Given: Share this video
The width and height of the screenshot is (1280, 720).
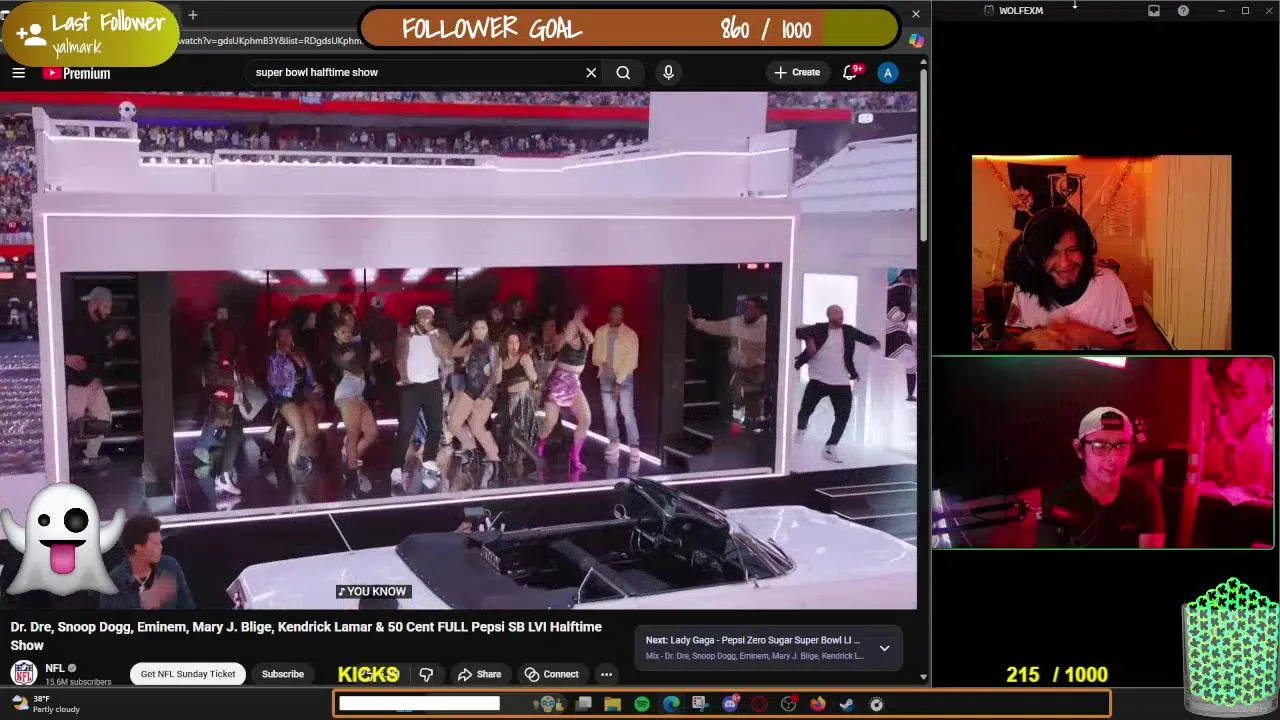Looking at the screenshot, I should pos(479,674).
